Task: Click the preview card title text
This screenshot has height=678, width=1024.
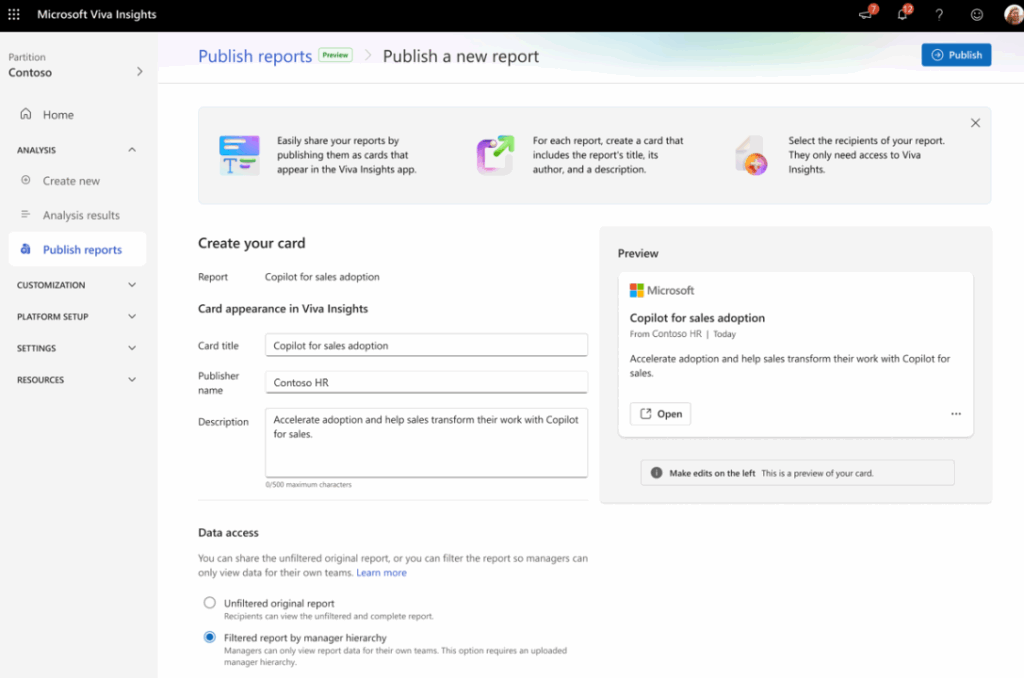Action: tap(697, 318)
